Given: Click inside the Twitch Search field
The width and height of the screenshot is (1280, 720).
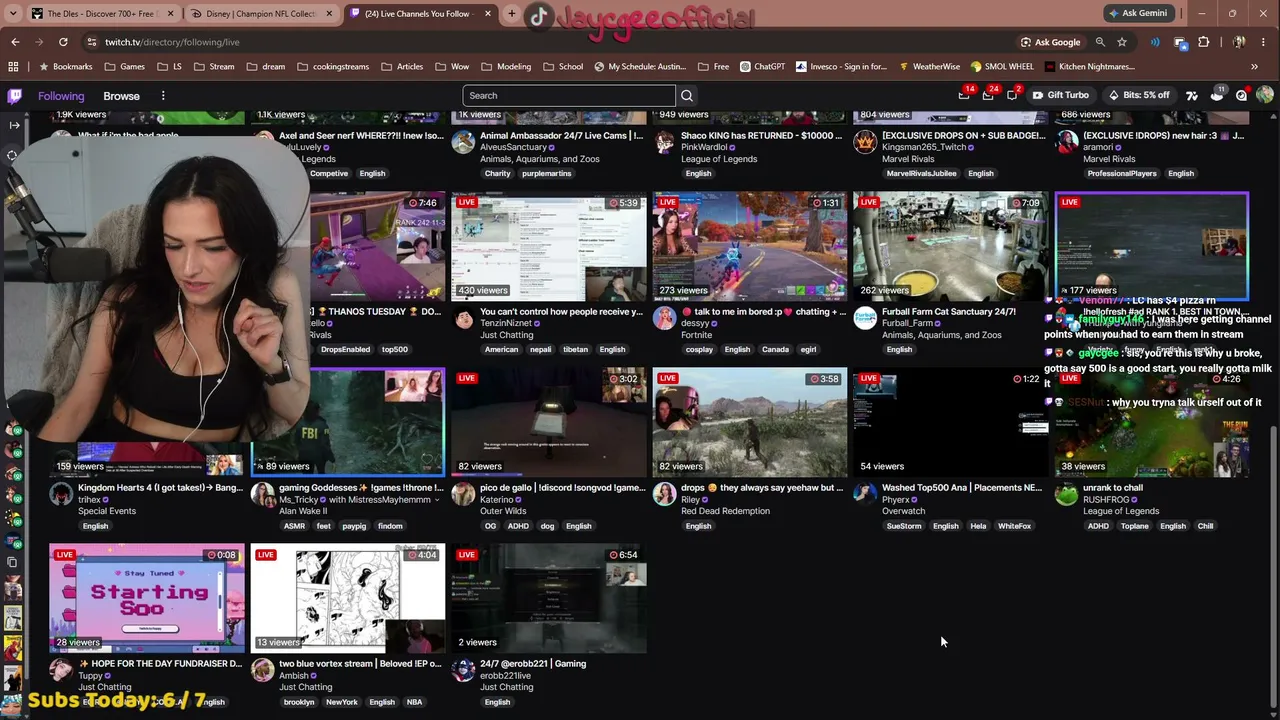Looking at the screenshot, I should [569, 96].
